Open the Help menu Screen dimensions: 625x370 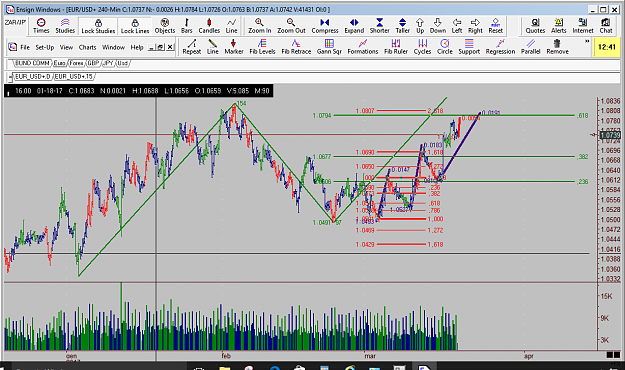coord(137,47)
